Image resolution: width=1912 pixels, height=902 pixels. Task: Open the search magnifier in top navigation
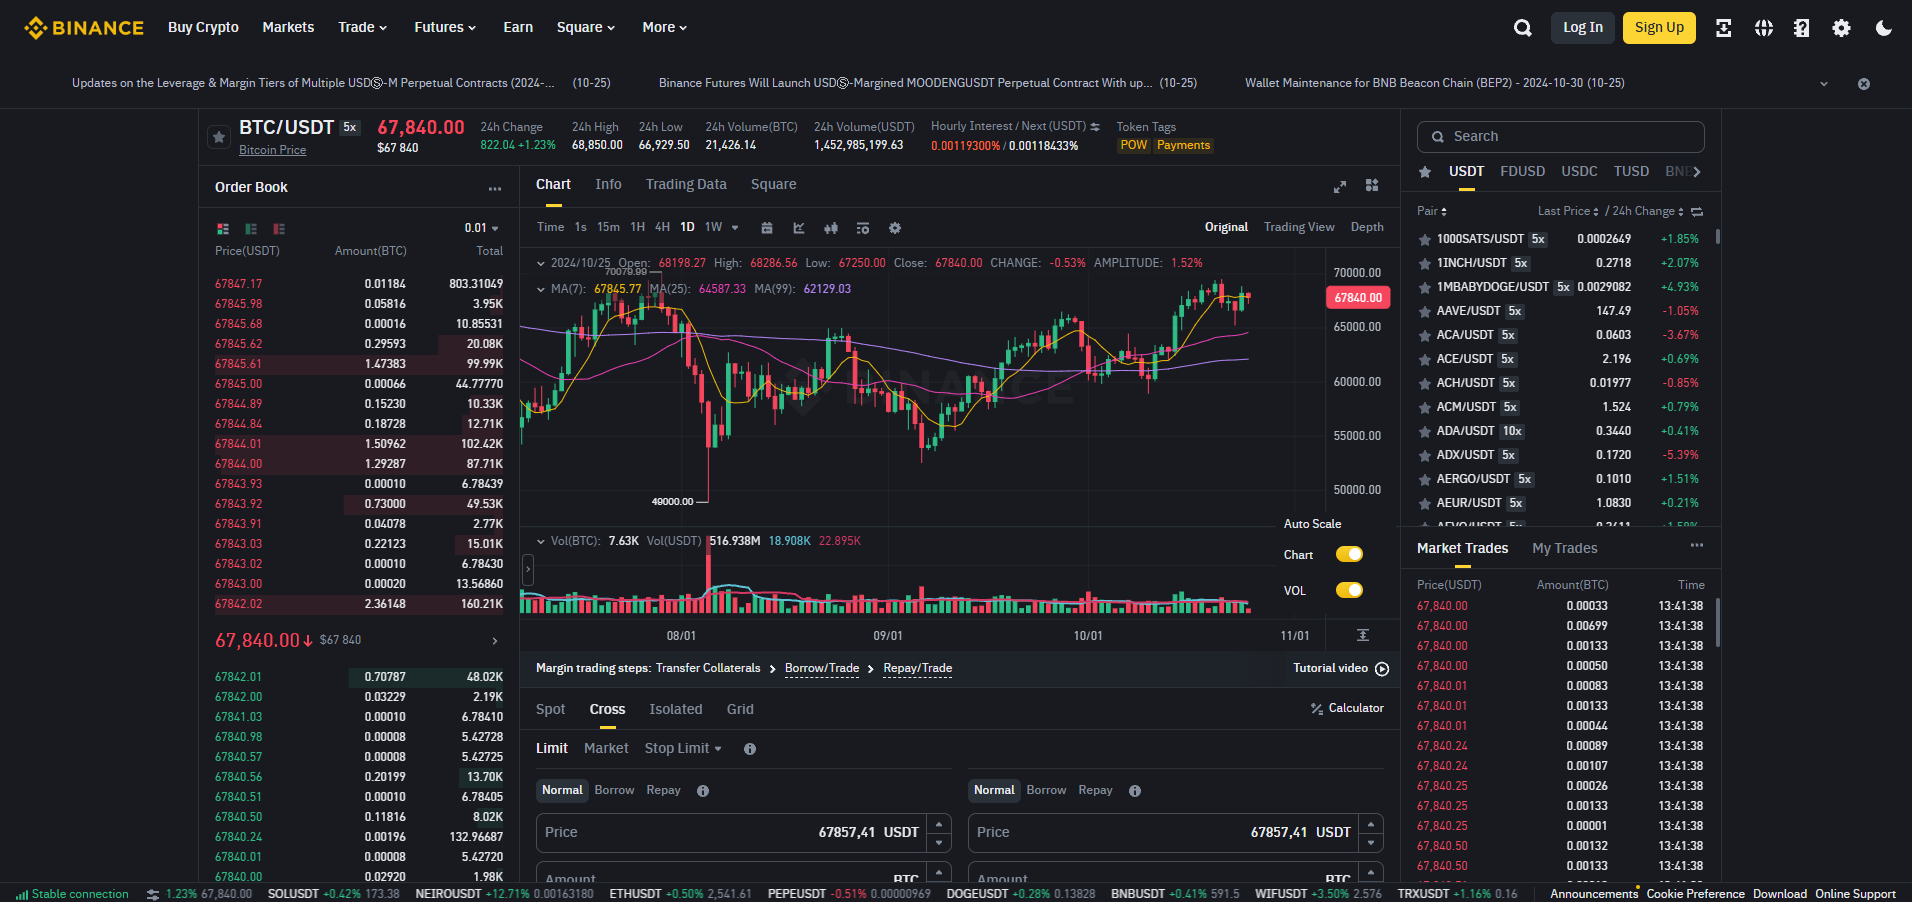tap(1522, 28)
